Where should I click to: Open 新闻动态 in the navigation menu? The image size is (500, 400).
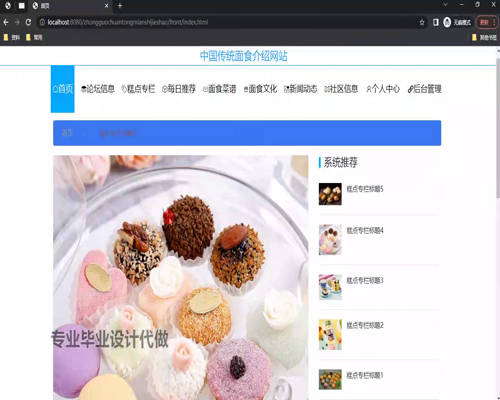301,89
